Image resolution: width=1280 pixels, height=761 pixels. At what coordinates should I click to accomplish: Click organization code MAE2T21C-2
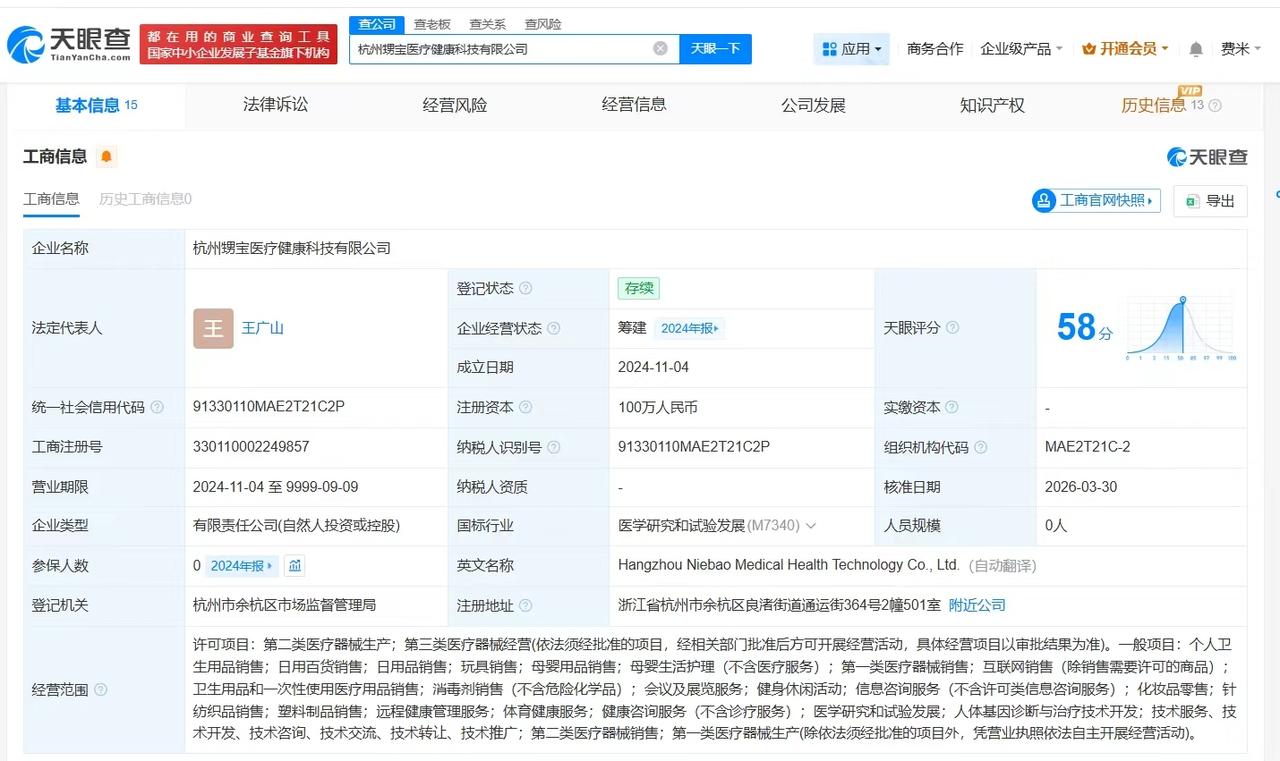click(x=1088, y=447)
